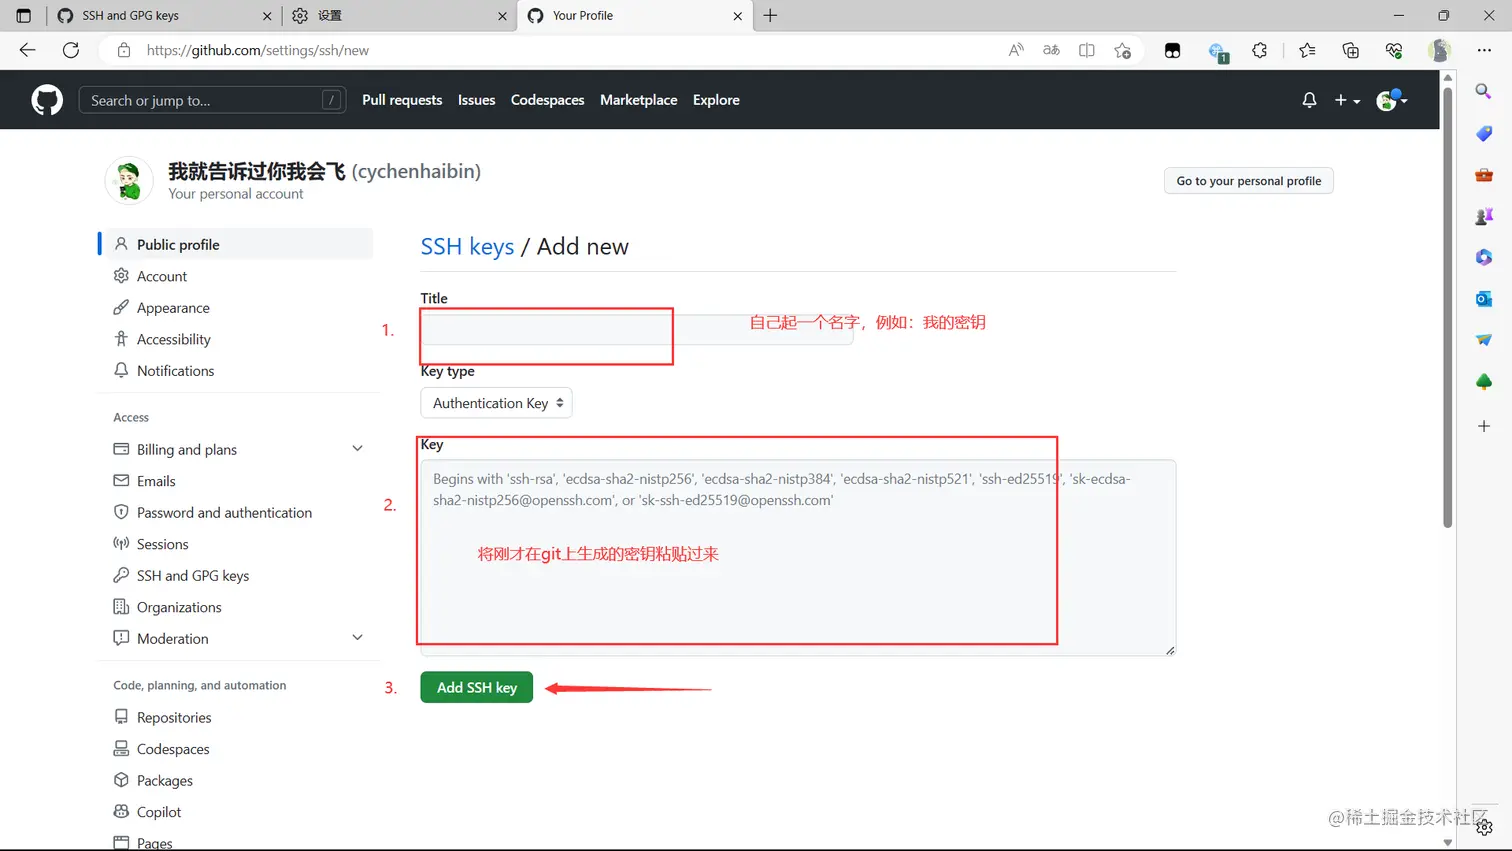Click the Title input field
The image size is (1512, 851).
coord(636,330)
